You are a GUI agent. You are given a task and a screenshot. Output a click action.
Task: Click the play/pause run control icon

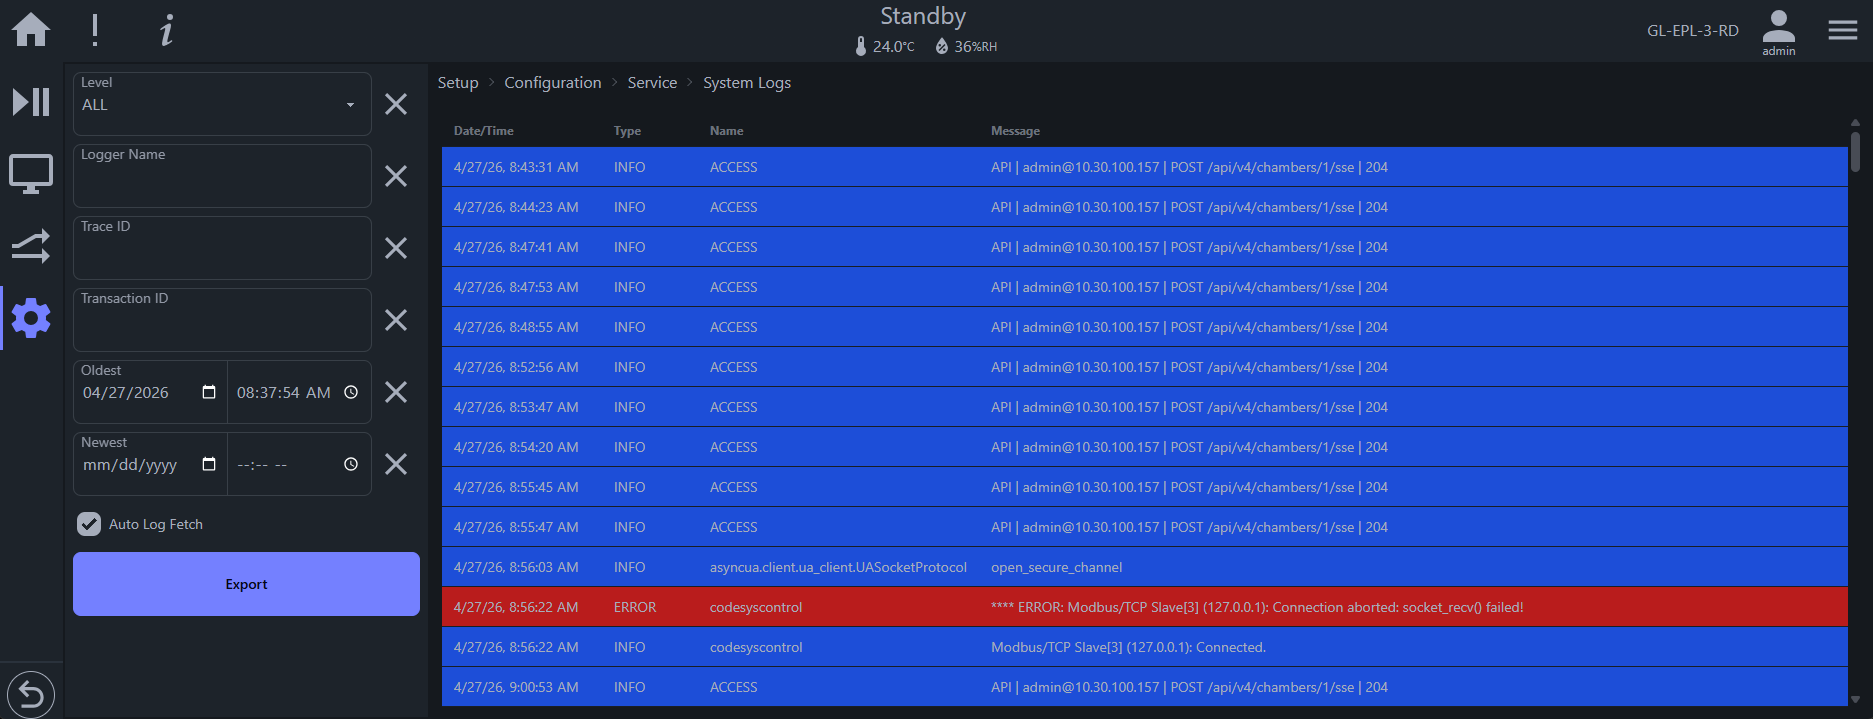31,102
